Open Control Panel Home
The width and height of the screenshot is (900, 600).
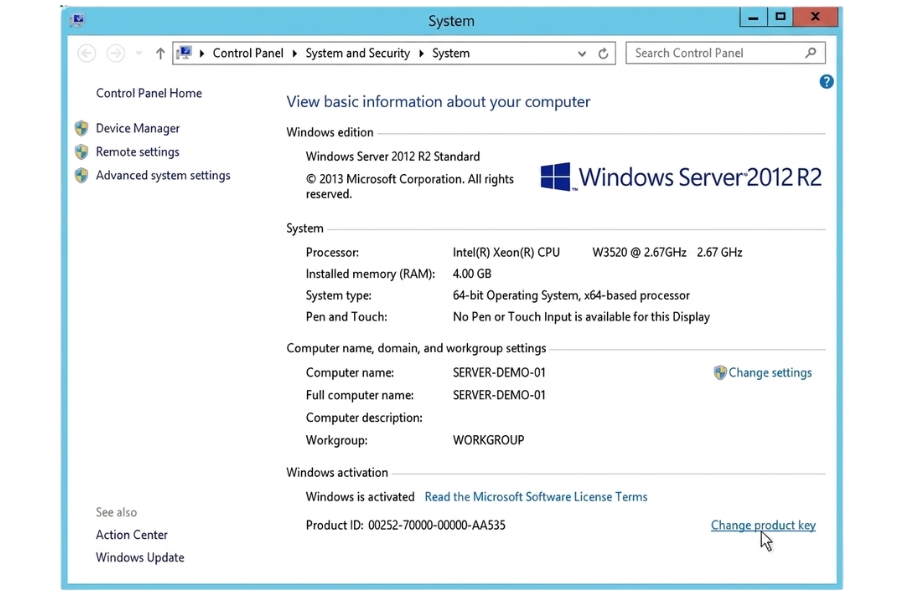coord(149,93)
